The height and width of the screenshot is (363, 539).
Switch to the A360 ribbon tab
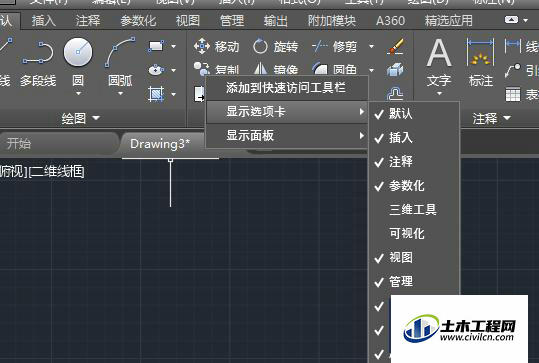click(390, 21)
